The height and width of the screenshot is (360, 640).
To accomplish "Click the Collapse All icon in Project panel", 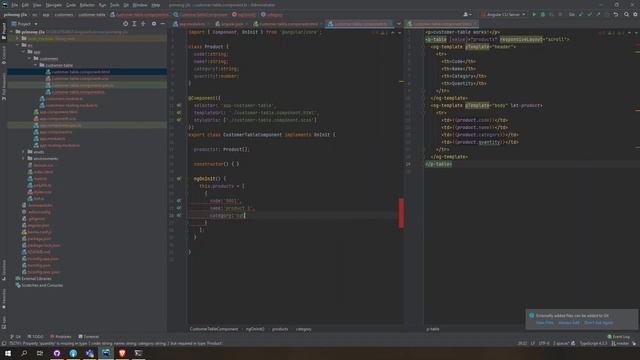I will 143,24.
